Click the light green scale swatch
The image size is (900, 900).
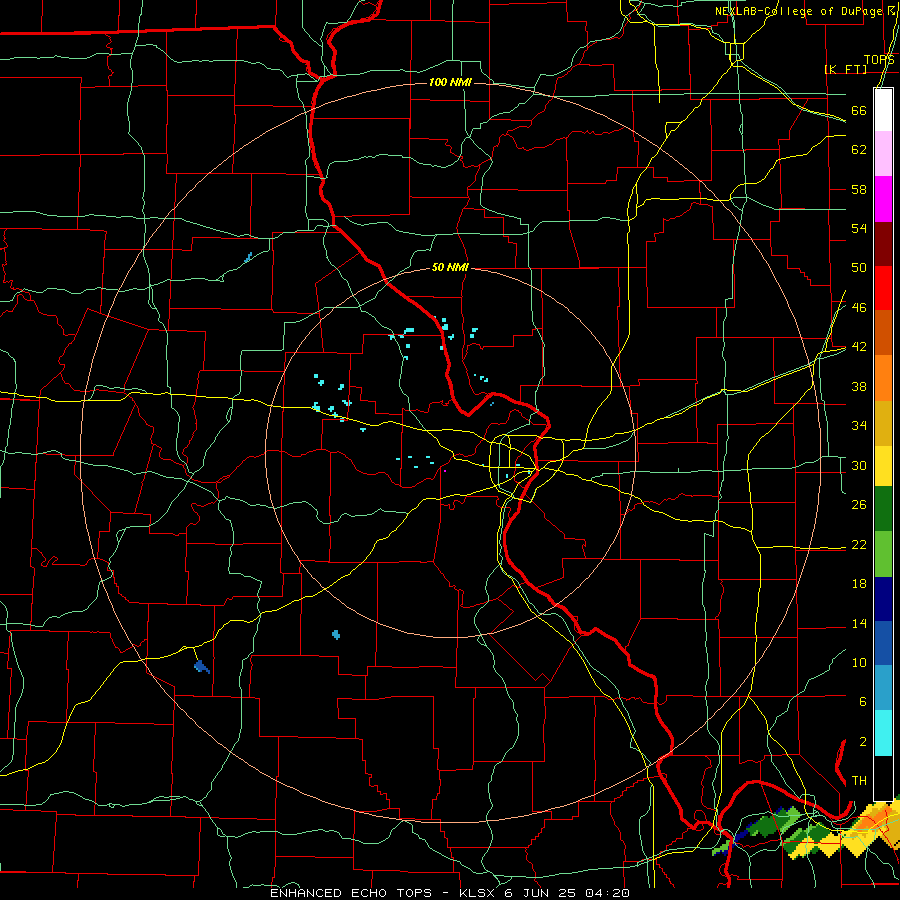click(883, 553)
